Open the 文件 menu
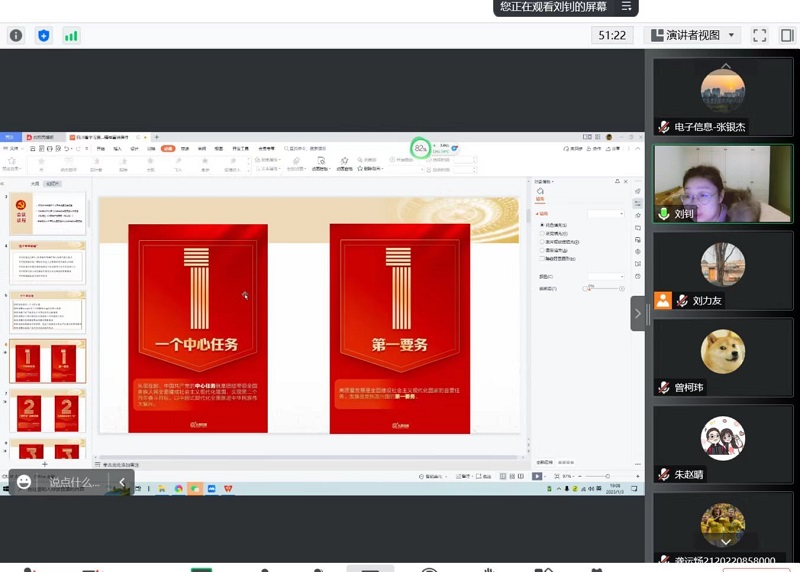This screenshot has height=572, width=800. click(13, 148)
